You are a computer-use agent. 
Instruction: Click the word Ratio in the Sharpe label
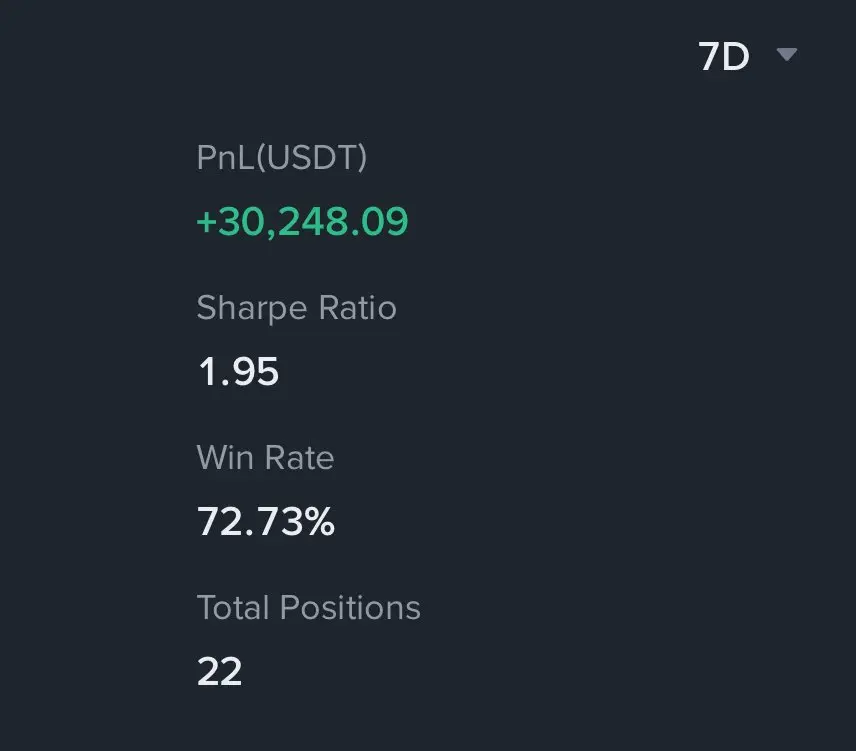[x=358, y=308]
